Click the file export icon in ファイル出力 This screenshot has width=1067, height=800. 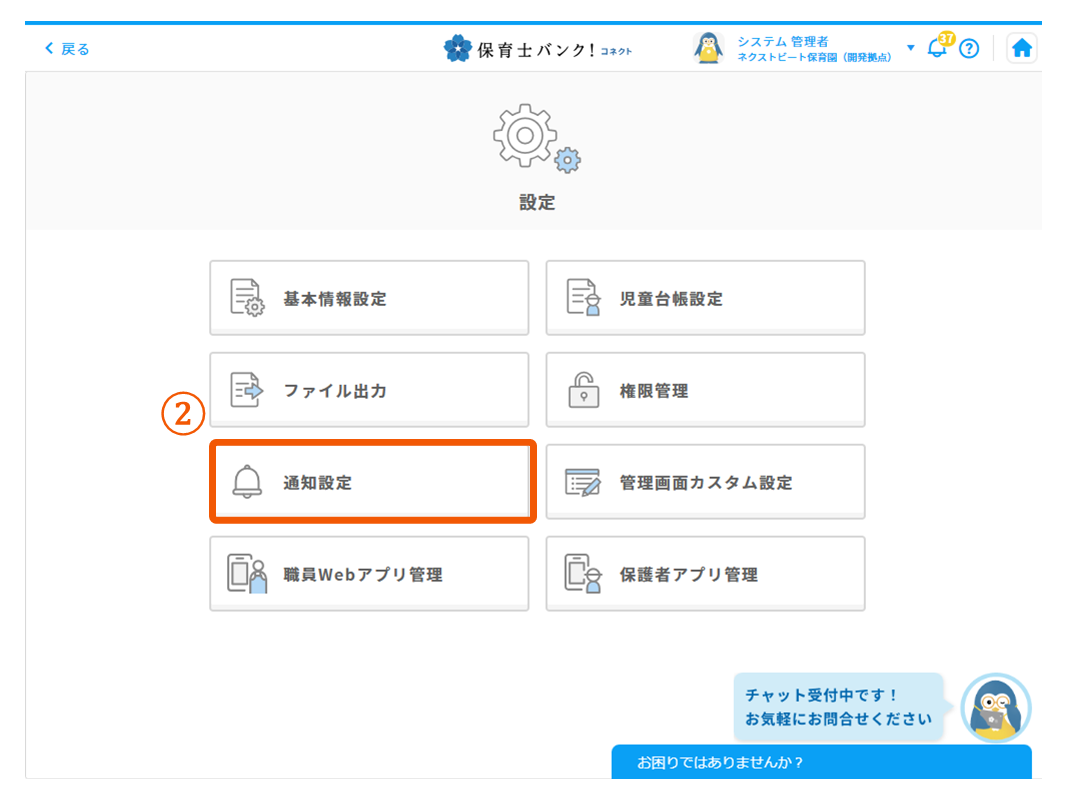click(x=246, y=390)
